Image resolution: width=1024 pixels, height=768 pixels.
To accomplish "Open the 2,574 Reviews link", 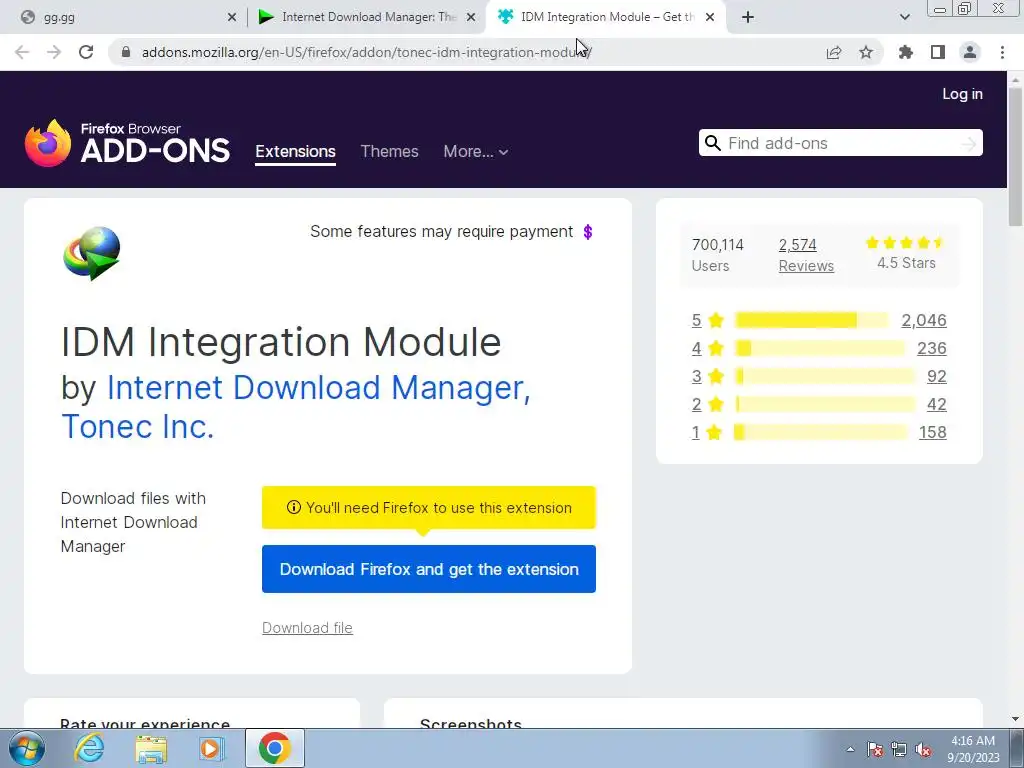I will click(806, 255).
